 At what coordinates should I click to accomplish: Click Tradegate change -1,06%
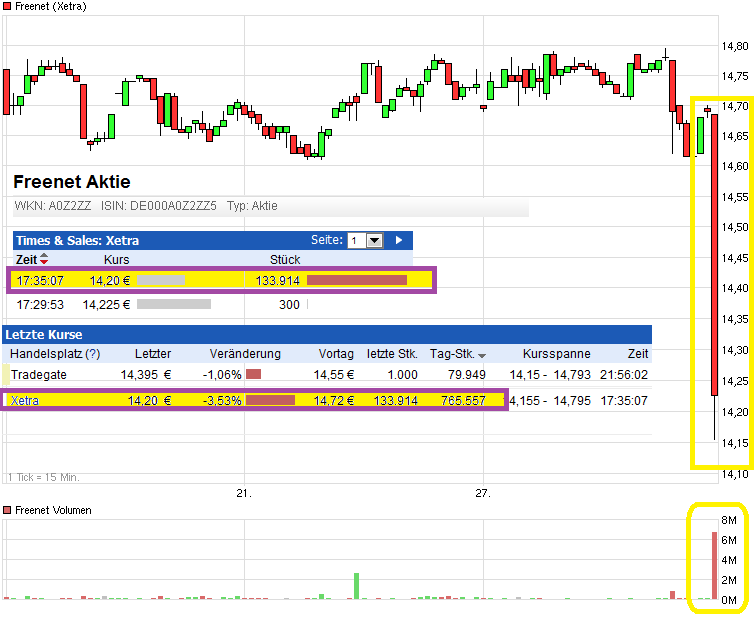(x=222, y=375)
